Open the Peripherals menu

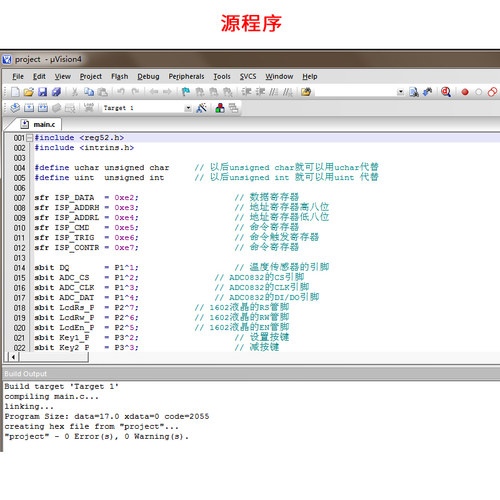pos(186,76)
